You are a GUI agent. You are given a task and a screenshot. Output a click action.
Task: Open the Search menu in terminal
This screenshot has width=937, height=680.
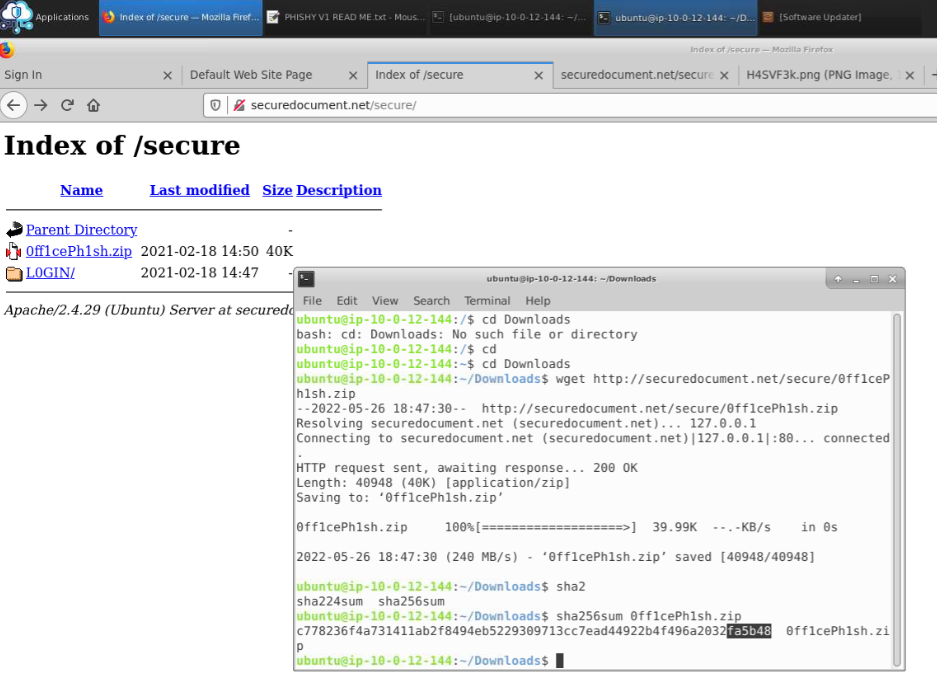point(431,300)
